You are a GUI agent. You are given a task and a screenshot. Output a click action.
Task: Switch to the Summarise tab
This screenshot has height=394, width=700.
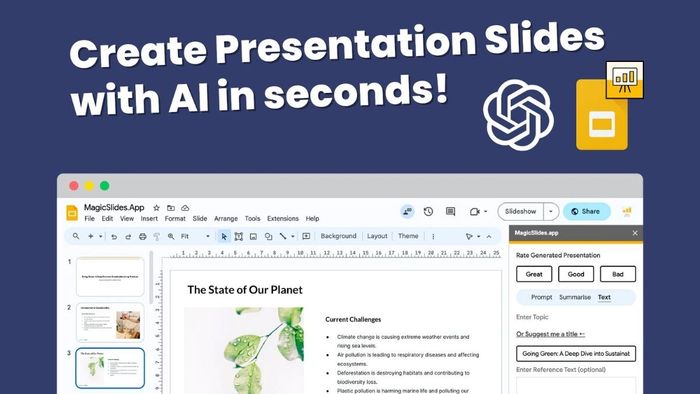[x=575, y=297]
